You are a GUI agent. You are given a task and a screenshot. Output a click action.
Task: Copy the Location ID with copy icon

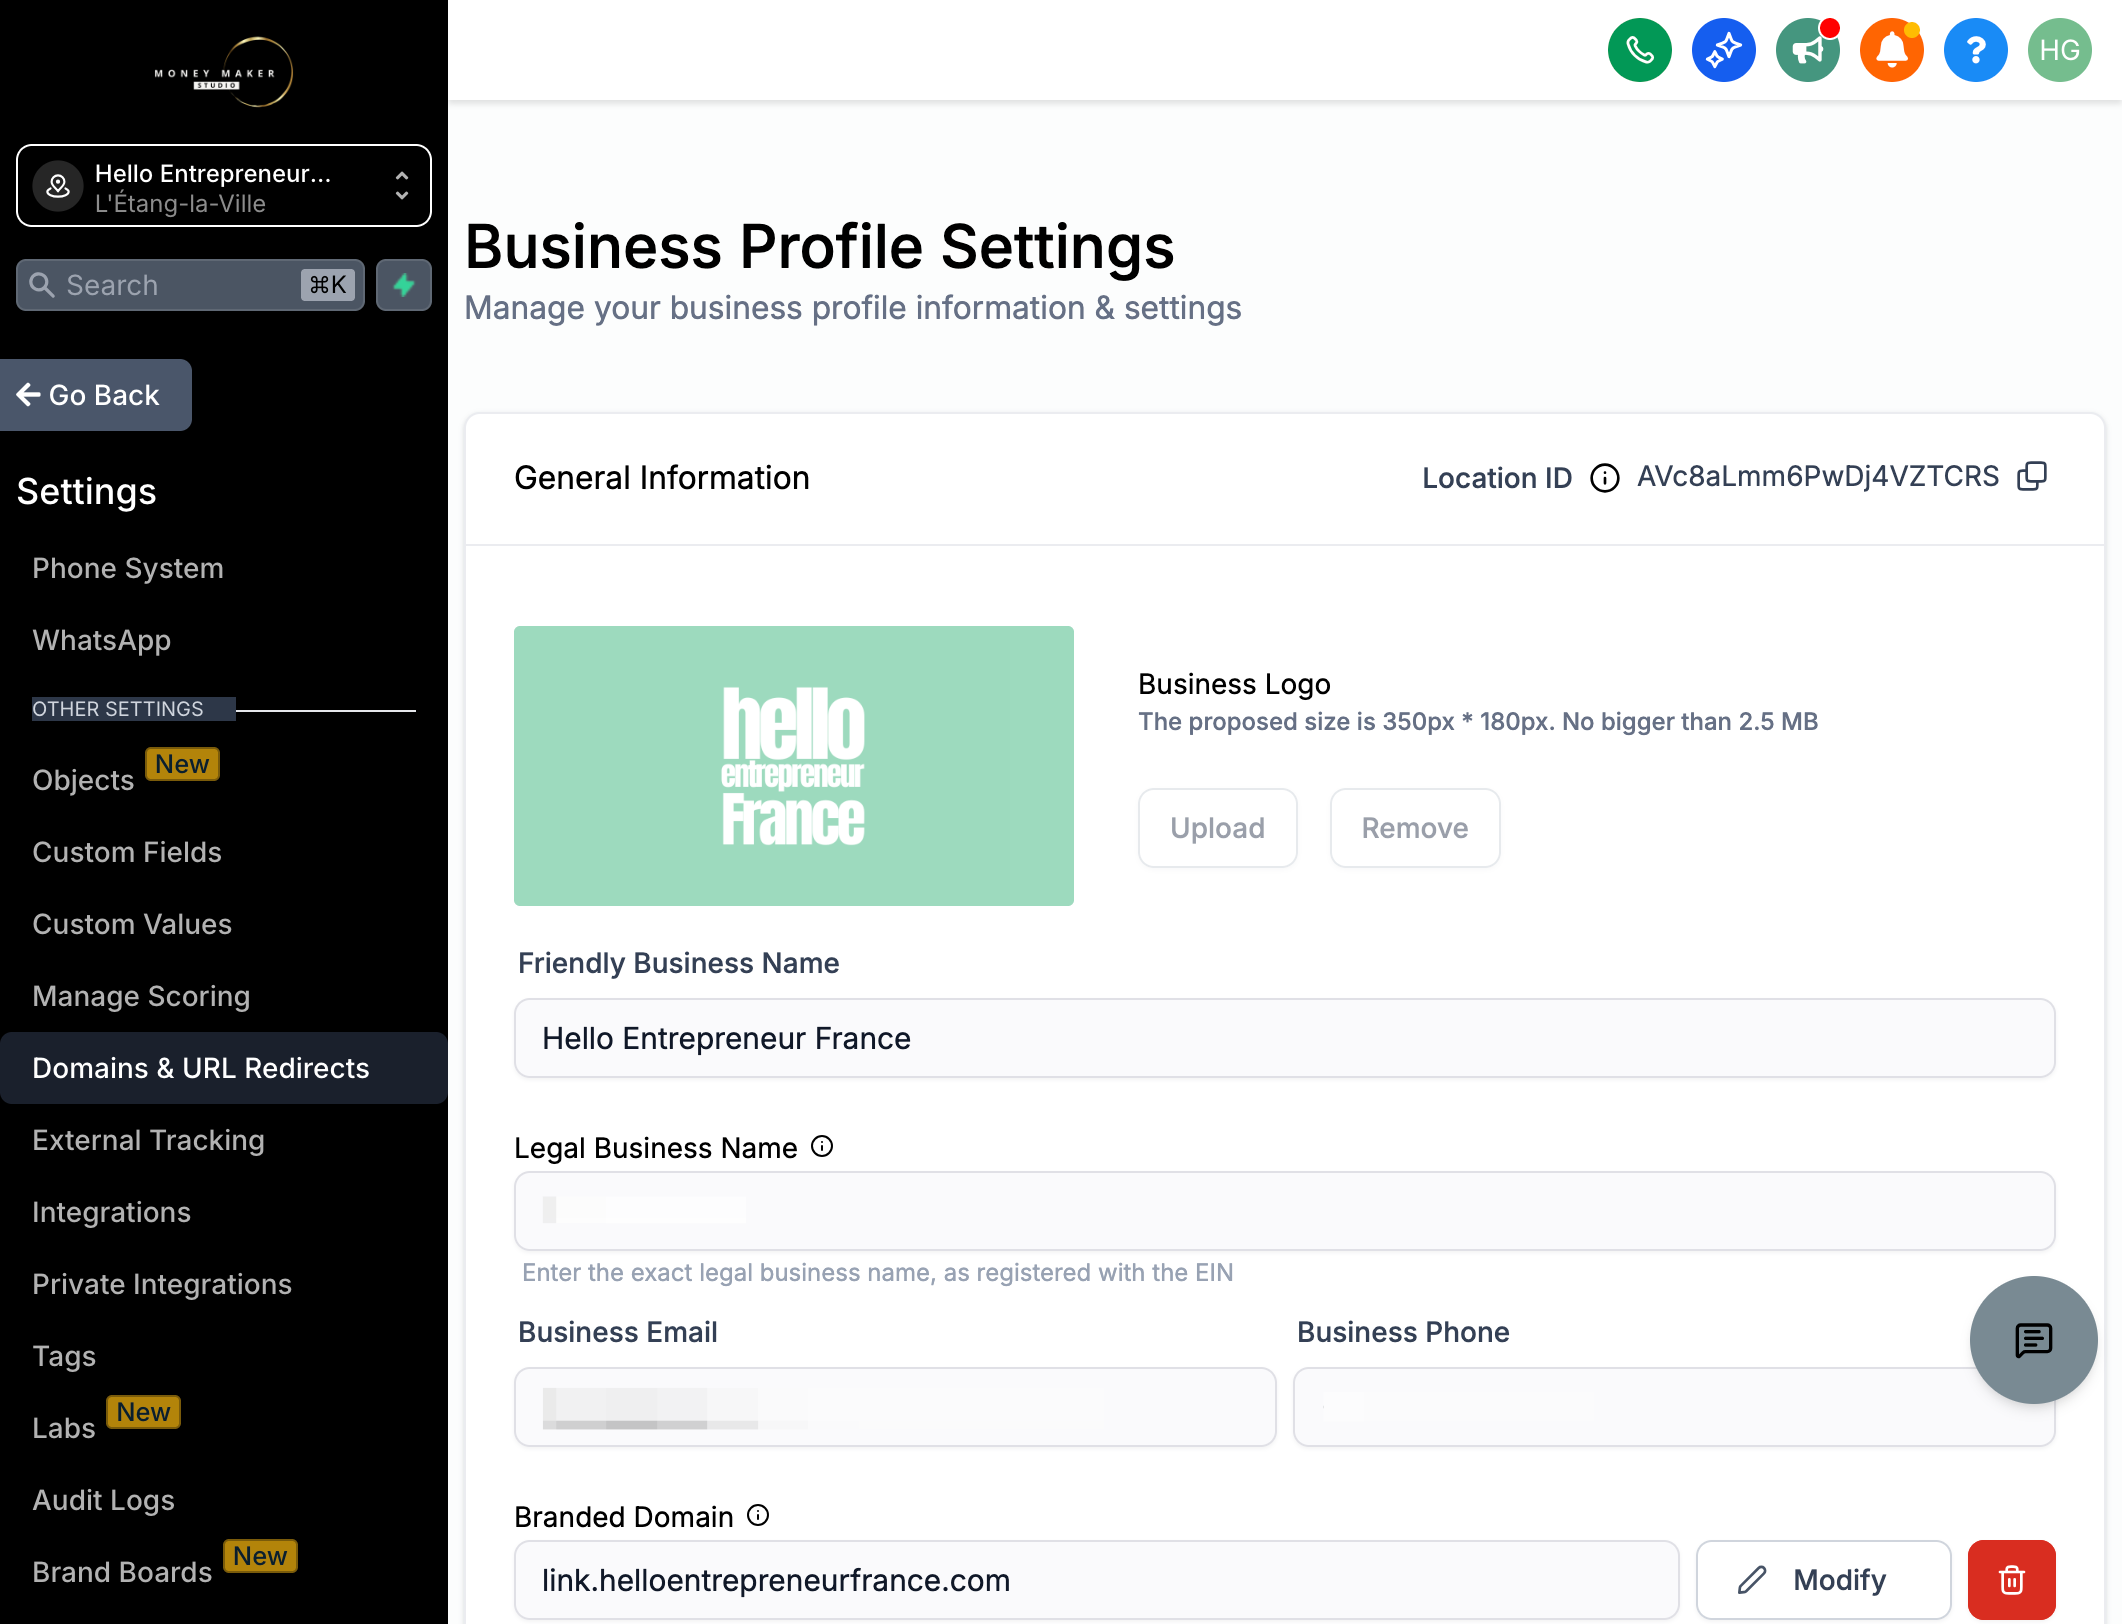coord(2032,477)
